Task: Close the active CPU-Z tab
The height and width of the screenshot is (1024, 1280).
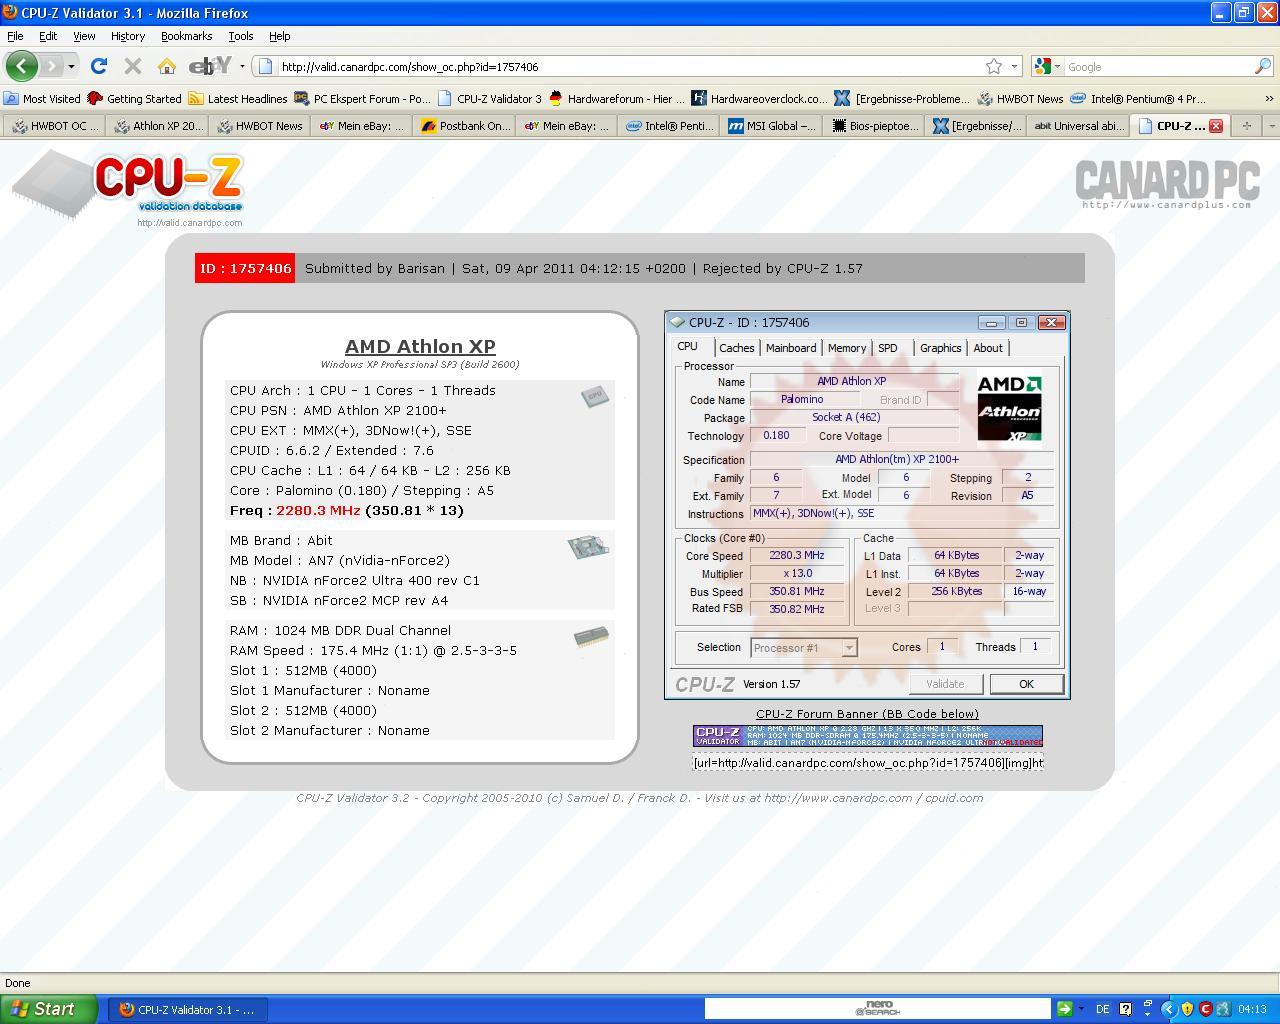Action: [x=1216, y=126]
